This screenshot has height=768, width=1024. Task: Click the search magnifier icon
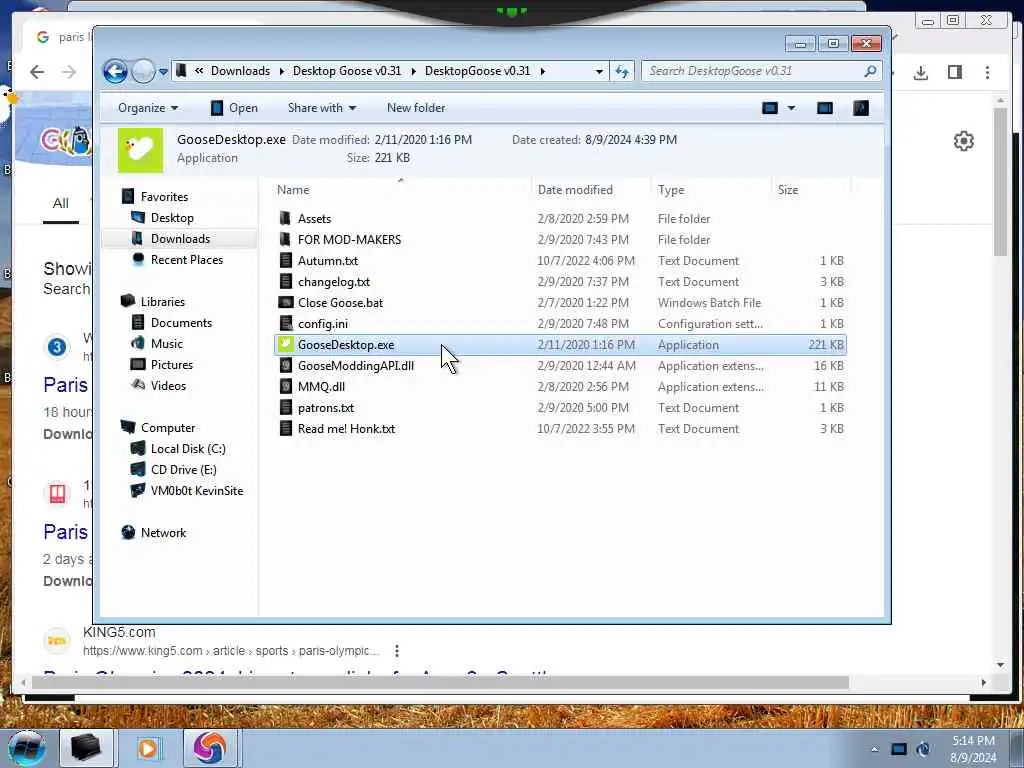coord(870,71)
